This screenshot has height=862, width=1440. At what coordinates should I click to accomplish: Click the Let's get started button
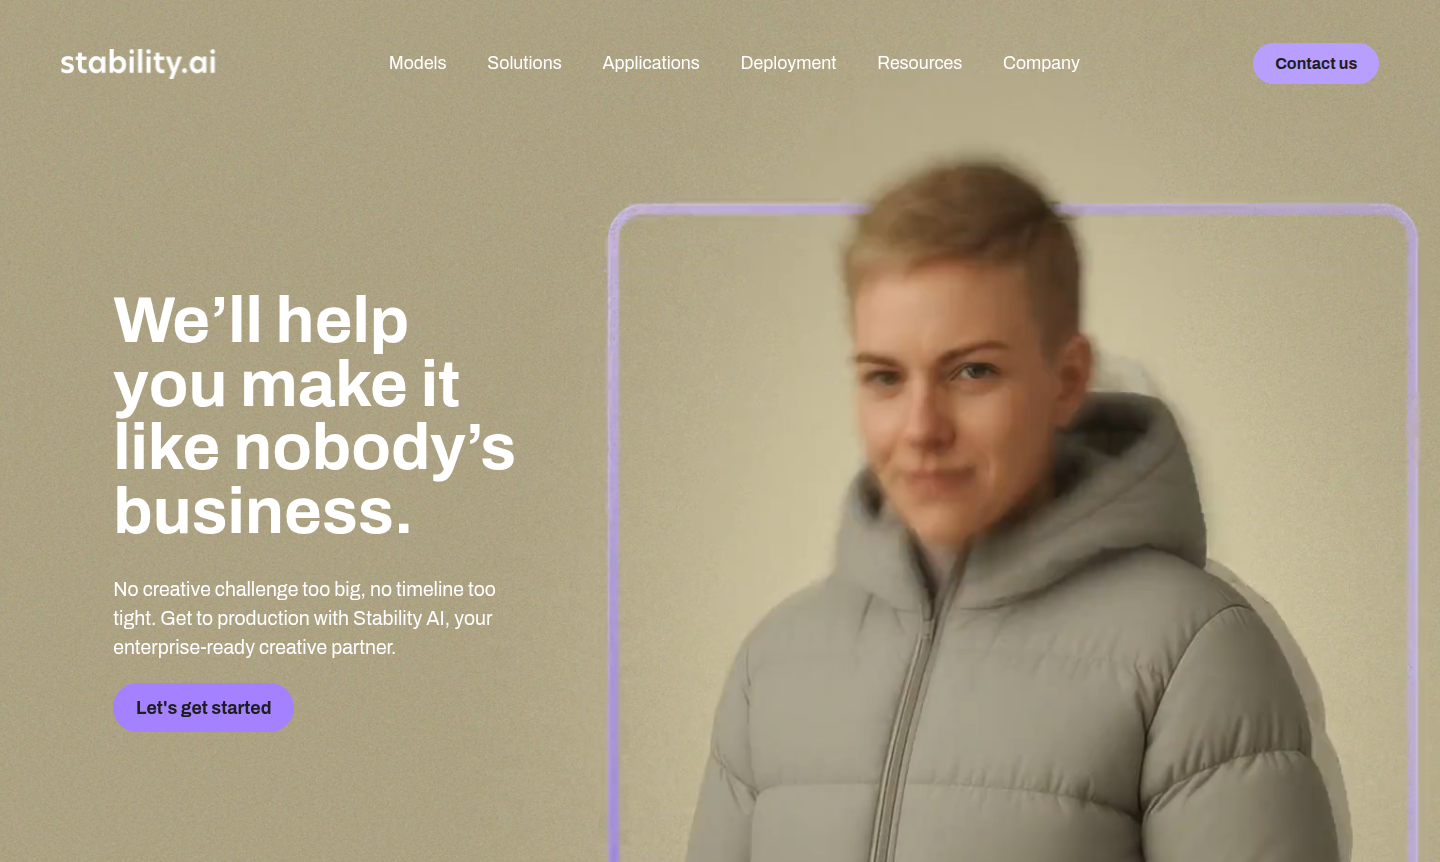click(203, 708)
